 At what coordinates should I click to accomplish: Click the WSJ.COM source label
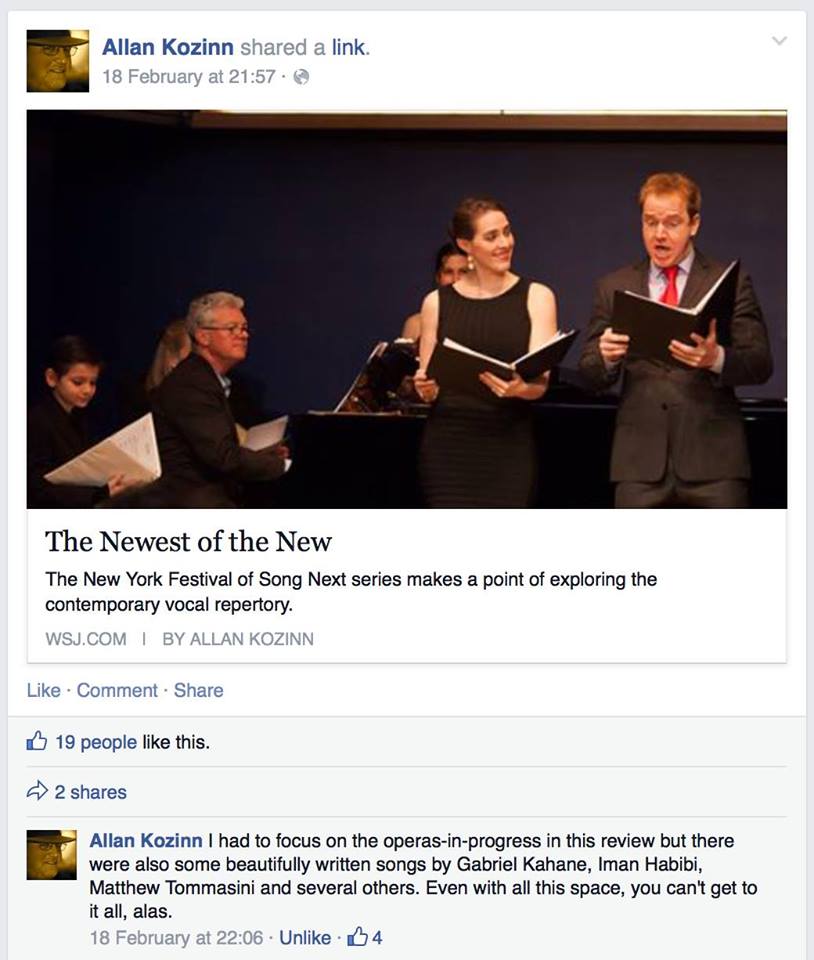[86, 639]
